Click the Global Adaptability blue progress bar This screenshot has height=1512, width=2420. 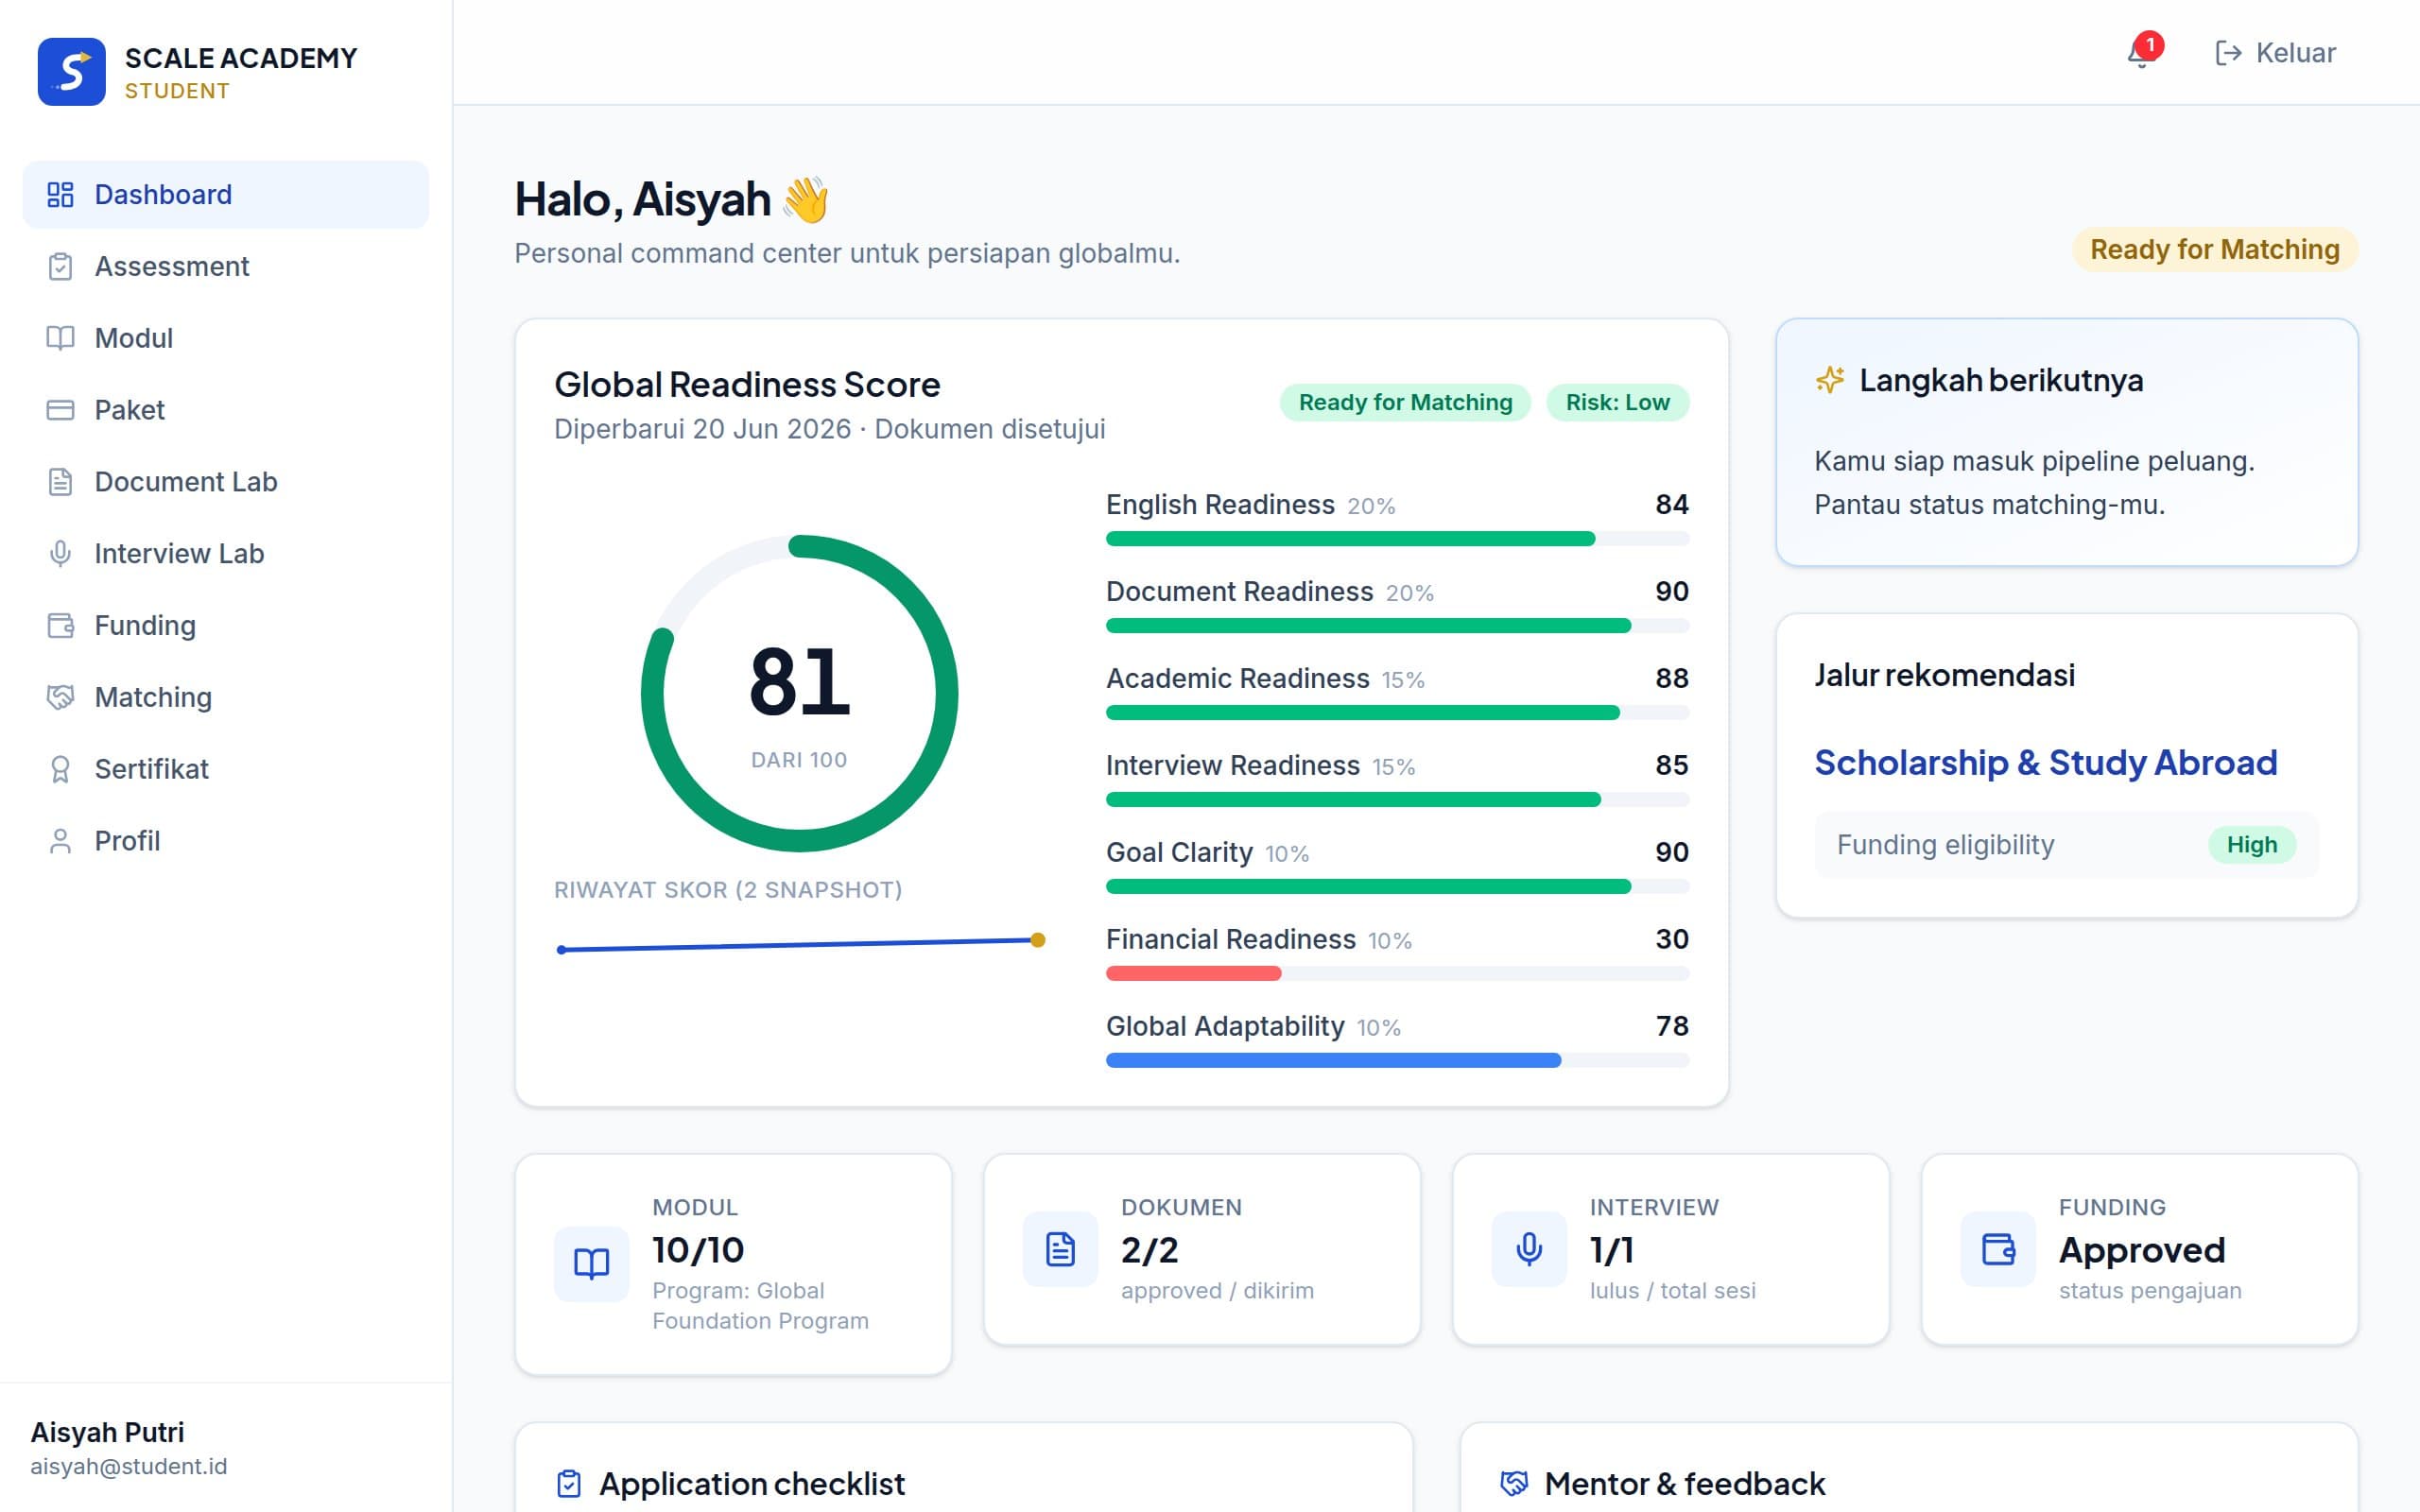(x=1397, y=1061)
